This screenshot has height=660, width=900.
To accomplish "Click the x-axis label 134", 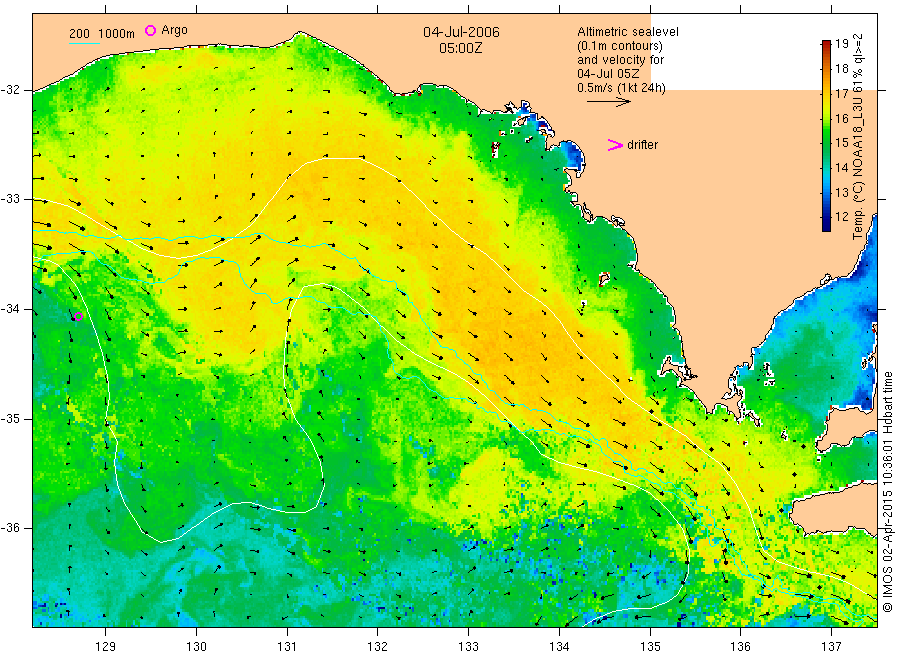I will click(x=559, y=646).
